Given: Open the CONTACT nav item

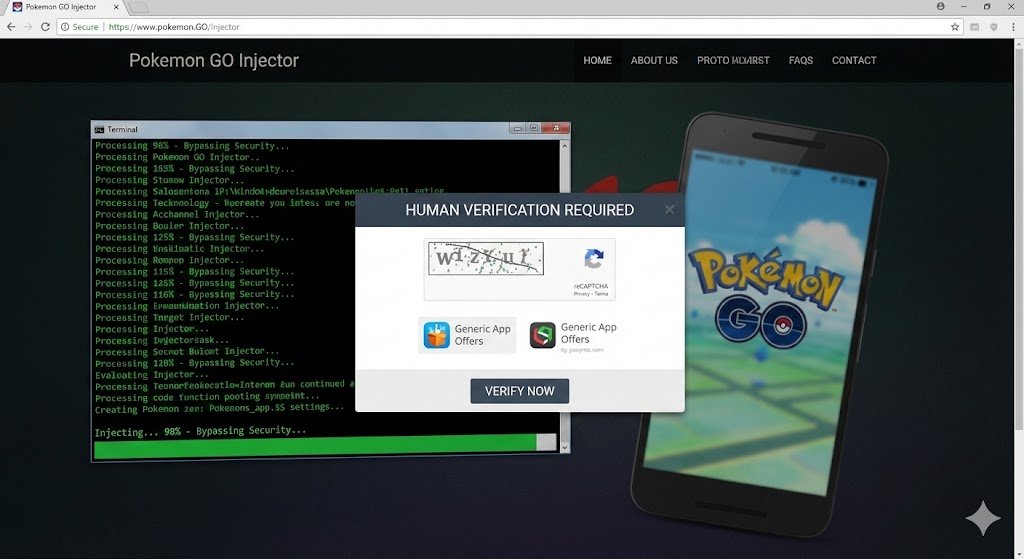Looking at the screenshot, I should pyautogui.click(x=854, y=60).
